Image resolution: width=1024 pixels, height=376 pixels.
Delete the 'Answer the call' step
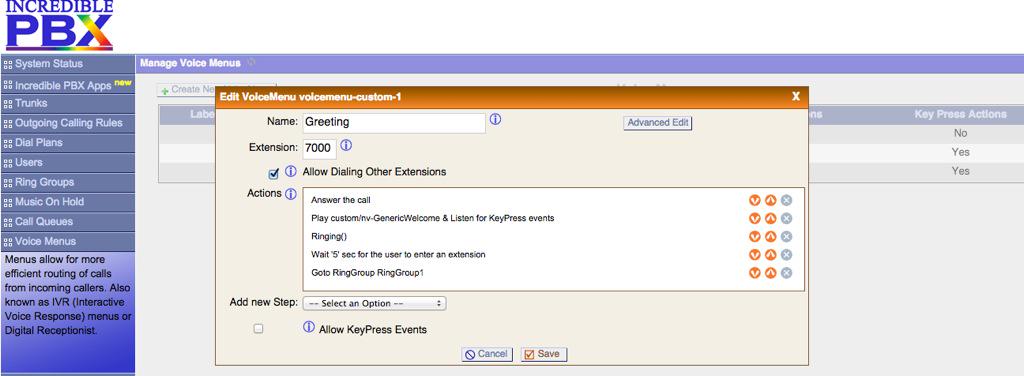point(786,200)
